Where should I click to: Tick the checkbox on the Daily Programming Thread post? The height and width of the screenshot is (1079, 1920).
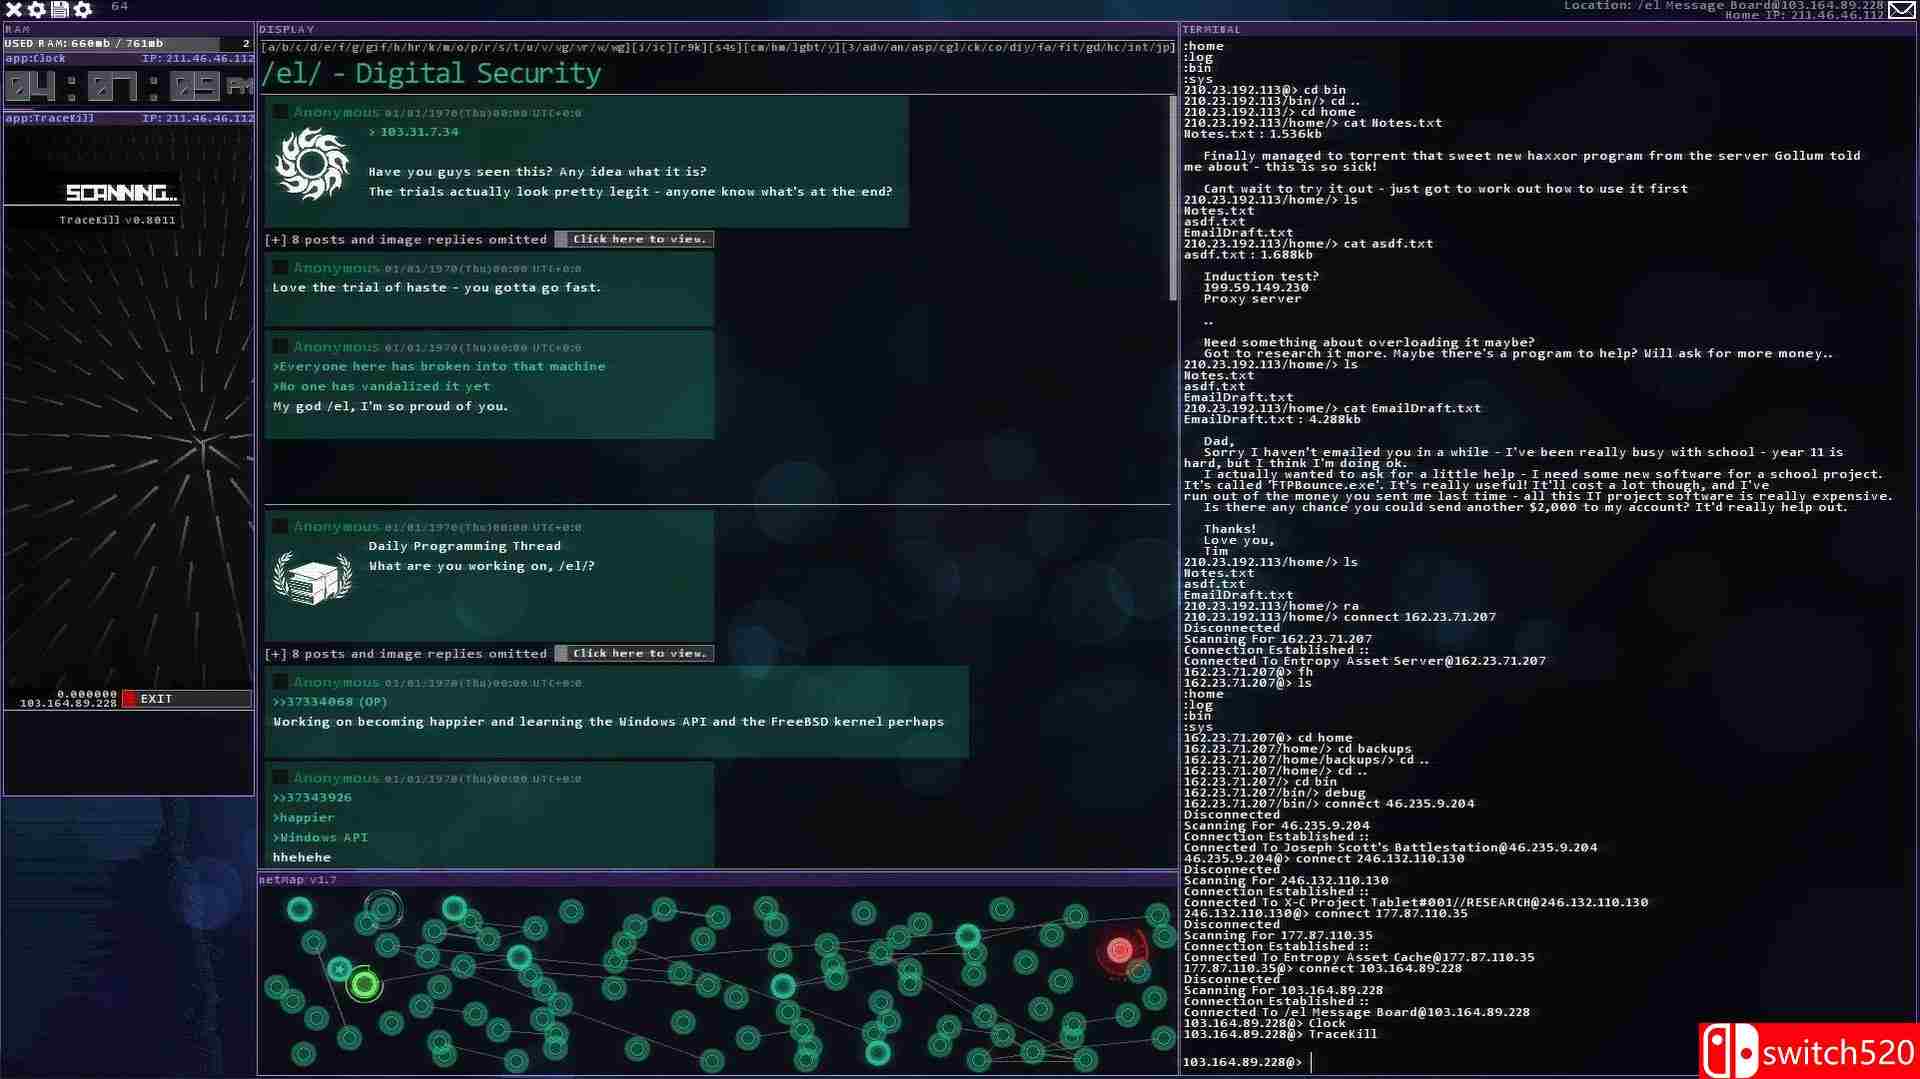tap(281, 527)
